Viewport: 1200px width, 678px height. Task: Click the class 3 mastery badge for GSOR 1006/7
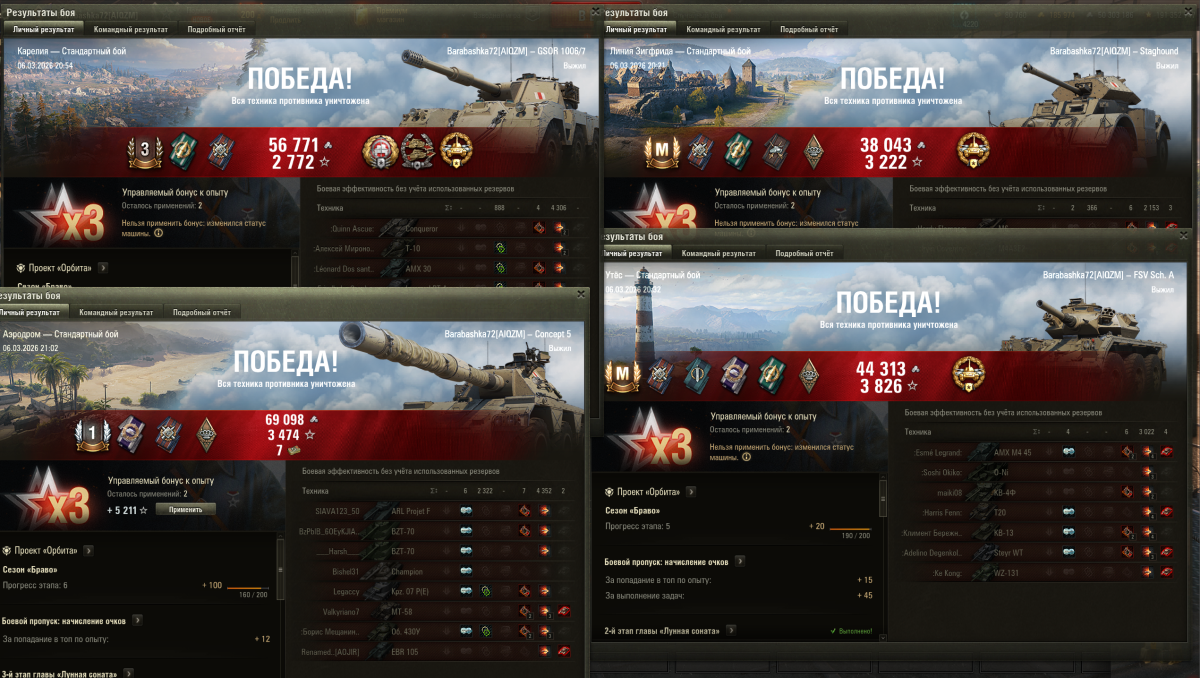[145, 151]
